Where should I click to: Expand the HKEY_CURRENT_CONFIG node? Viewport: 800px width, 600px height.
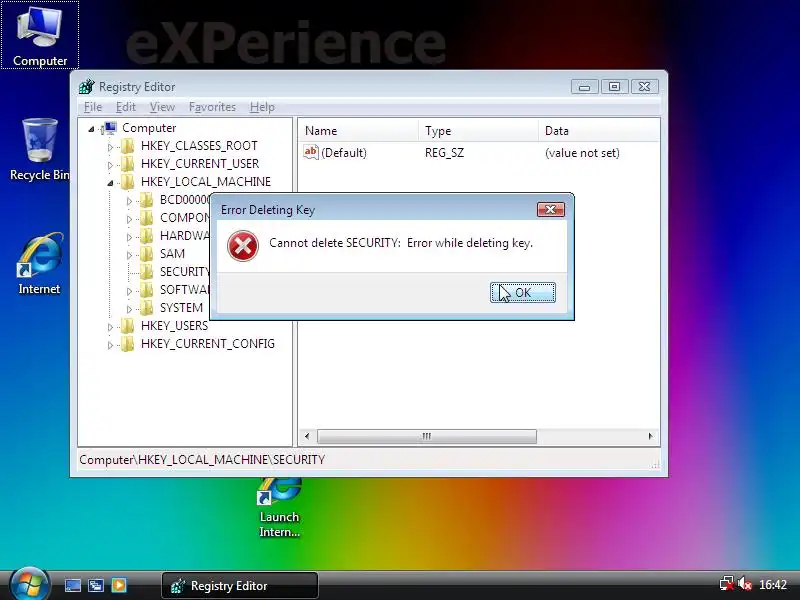coord(110,345)
